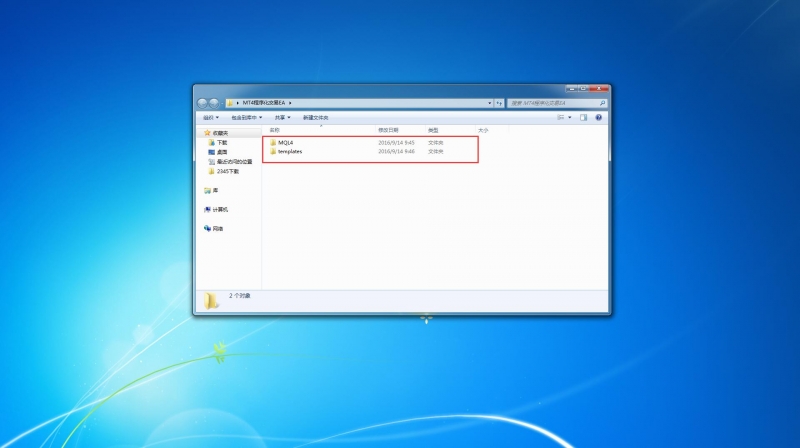Toggle the preview pane icon
The image size is (800, 448).
tap(583, 117)
